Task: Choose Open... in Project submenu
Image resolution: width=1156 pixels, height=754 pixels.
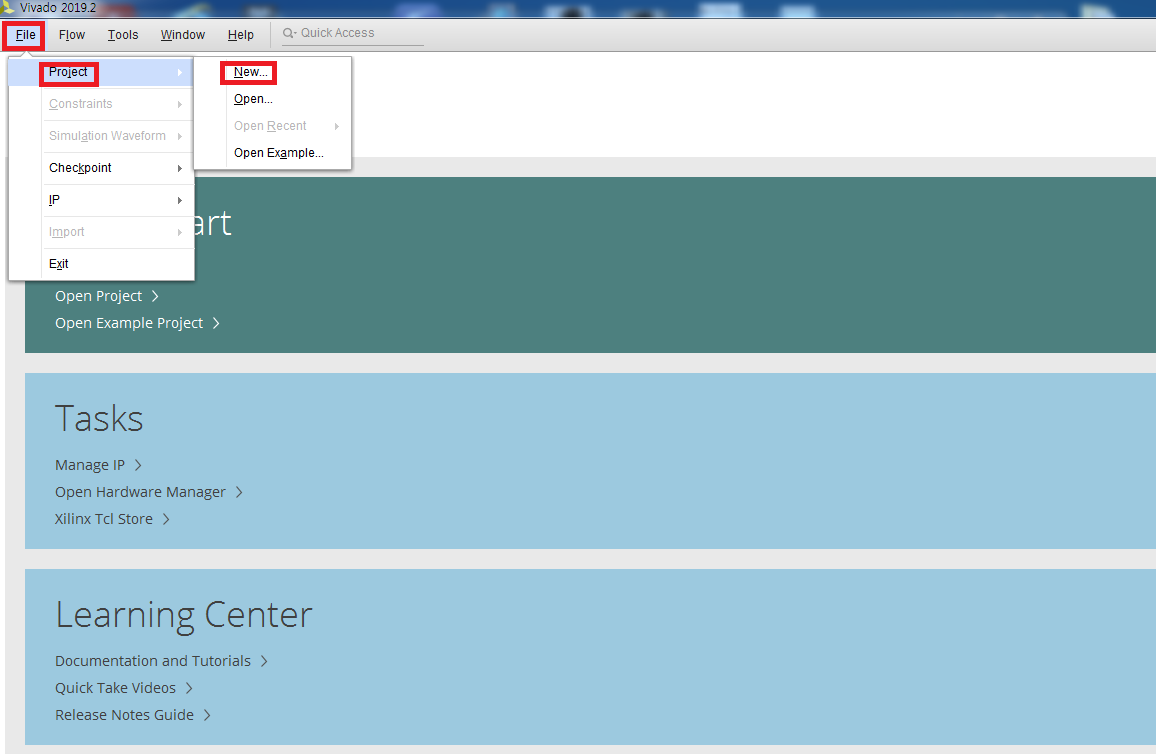Action: pos(273,99)
